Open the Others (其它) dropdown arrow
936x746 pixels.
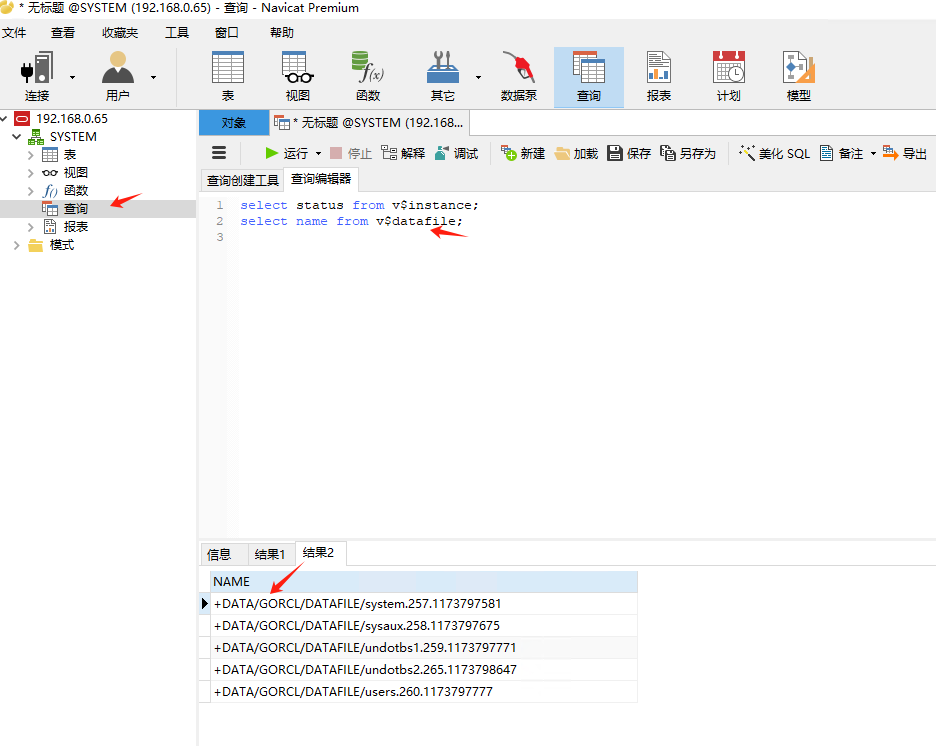tap(478, 78)
